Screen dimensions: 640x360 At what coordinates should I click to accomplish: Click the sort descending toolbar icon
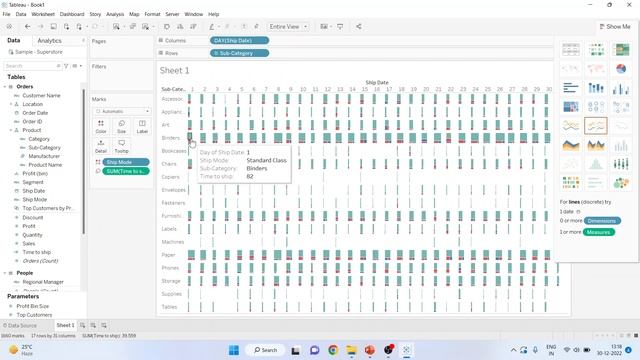click(x=193, y=27)
